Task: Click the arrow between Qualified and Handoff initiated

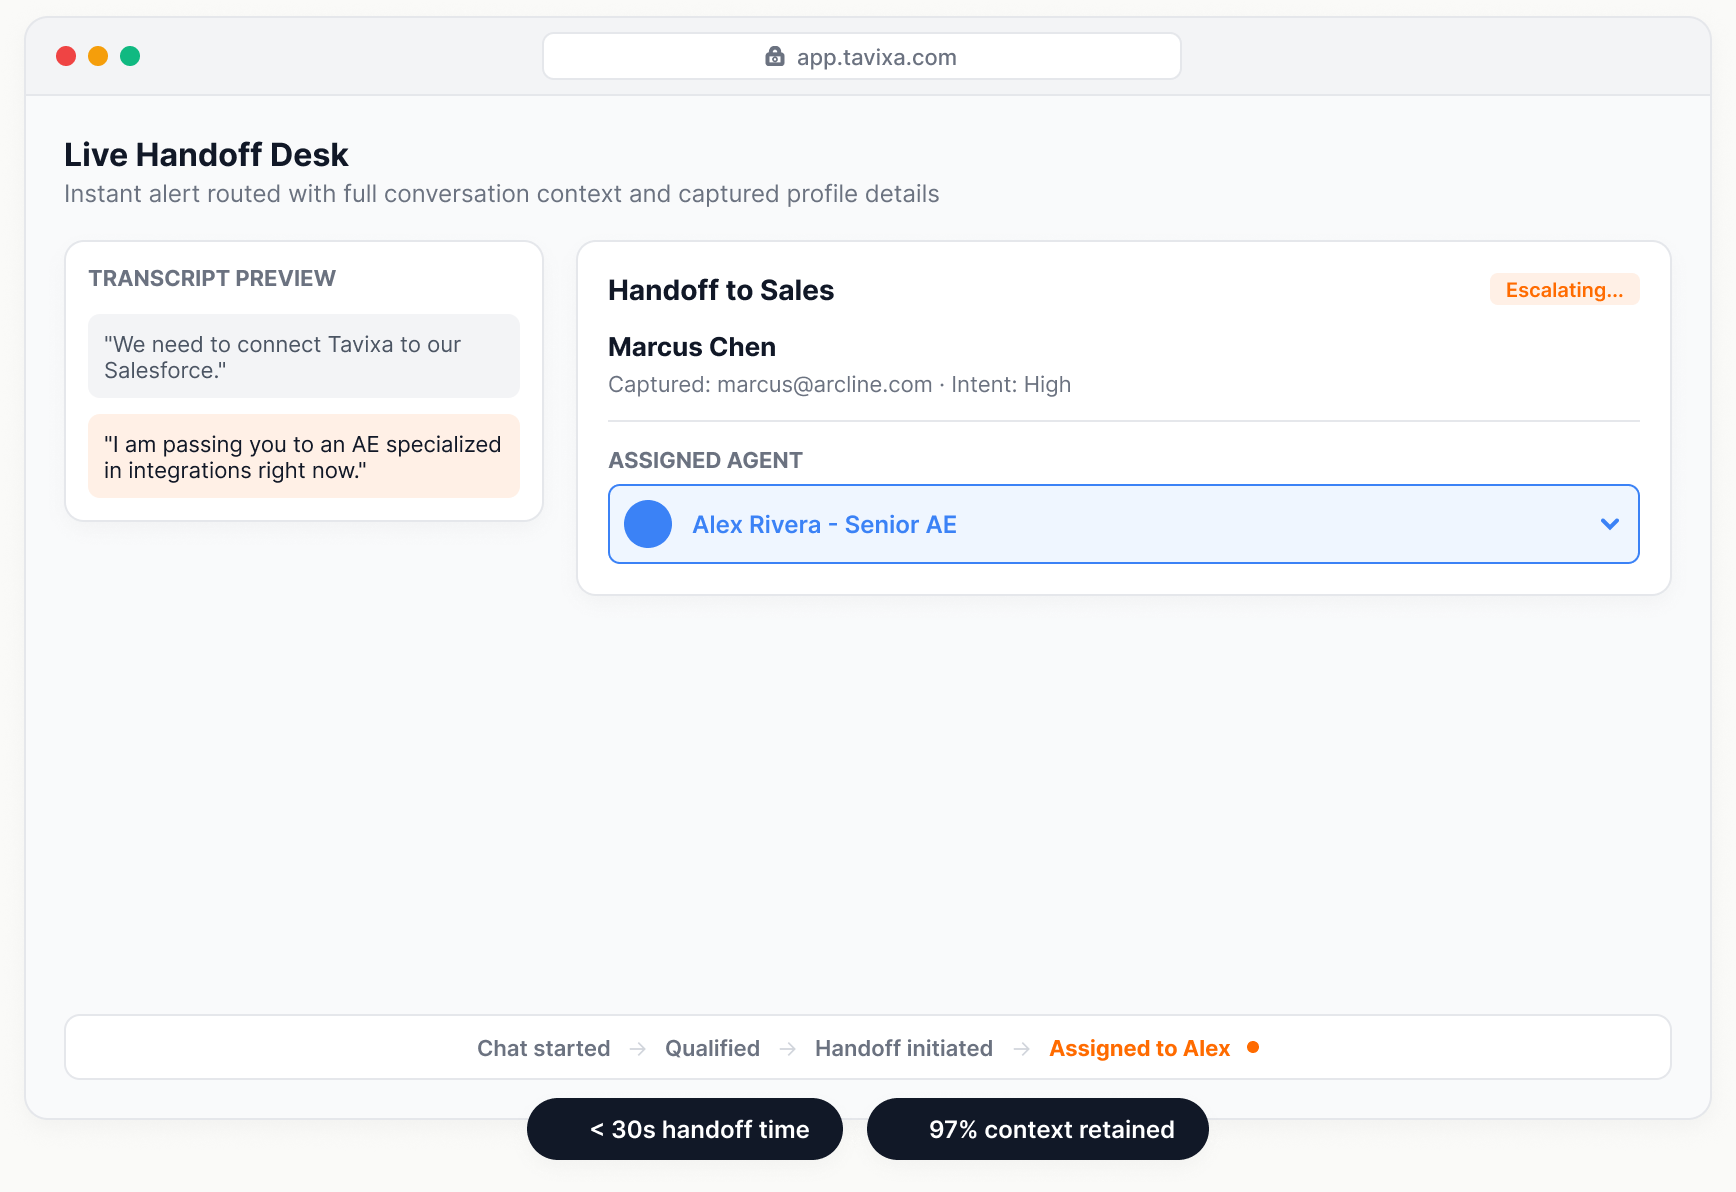Action: click(x=788, y=1048)
